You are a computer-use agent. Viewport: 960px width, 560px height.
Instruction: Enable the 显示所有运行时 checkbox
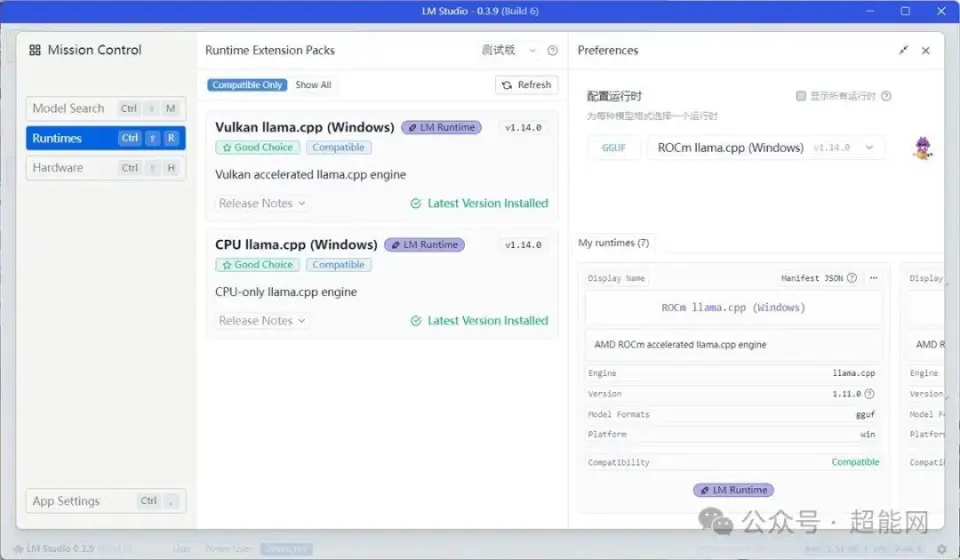pyautogui.click(x=800, y=96)
